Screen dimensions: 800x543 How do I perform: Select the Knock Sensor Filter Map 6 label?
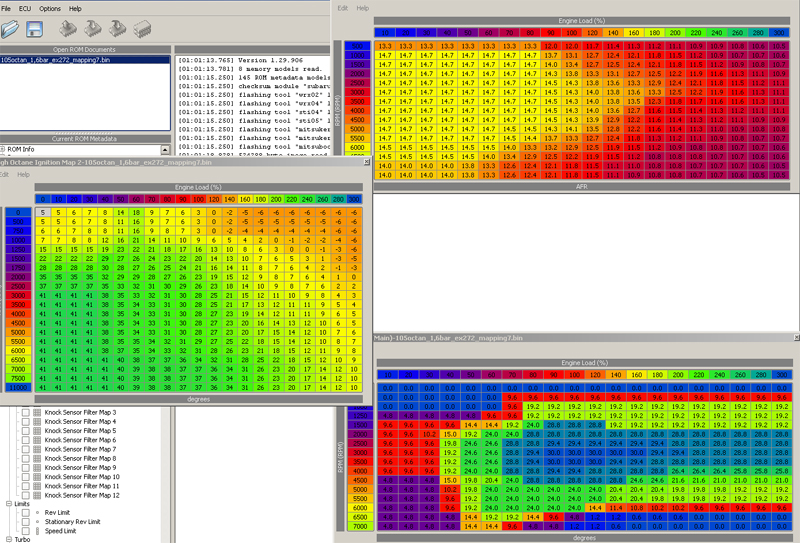click(80, 440)
